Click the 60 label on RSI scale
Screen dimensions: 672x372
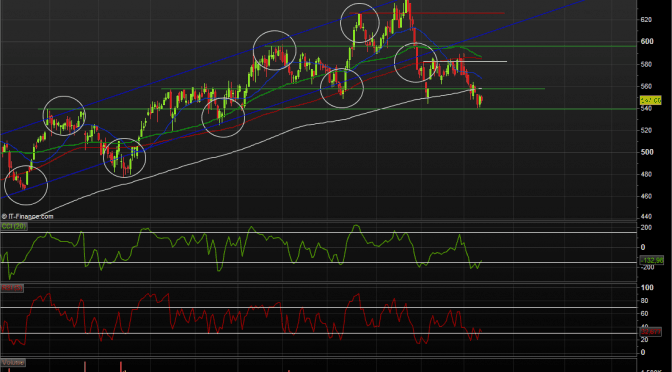646,314
